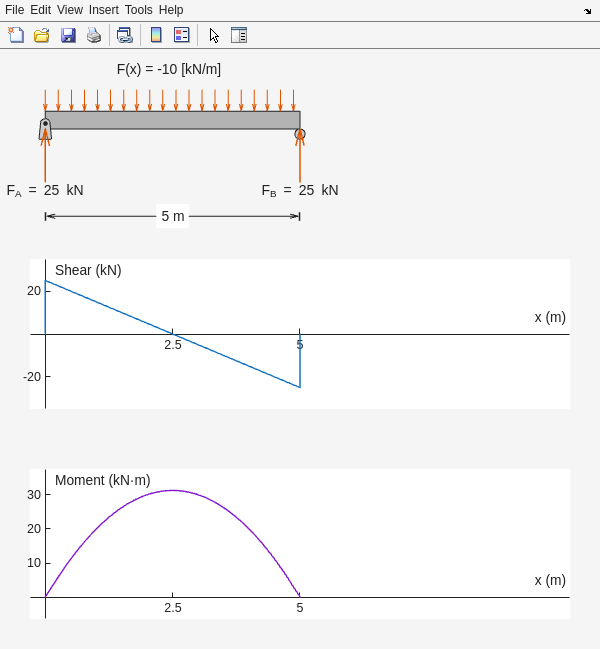600x649 pixels.
Task: Click the gray beam in the diagram
Action: (x=172, y=120)
